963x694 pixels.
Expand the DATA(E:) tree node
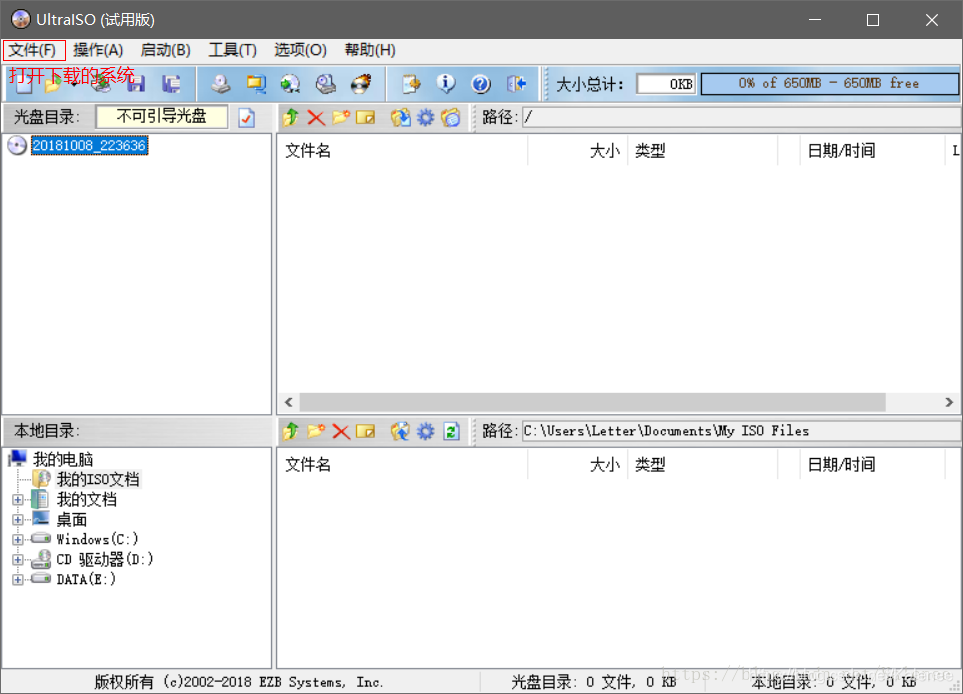point(18,580)
